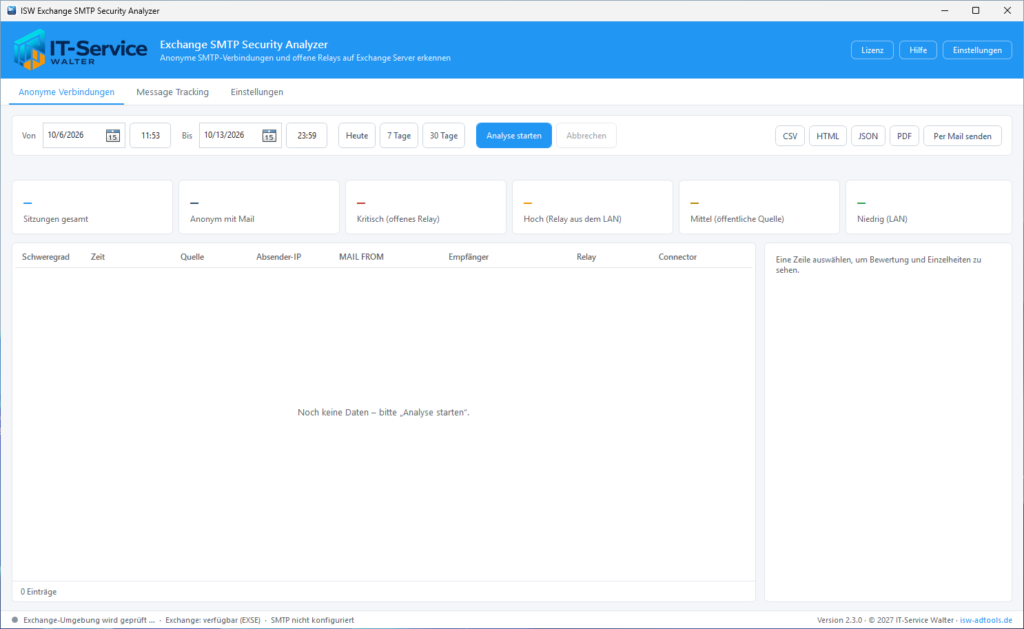Export results as JSON

pos(868,136)
